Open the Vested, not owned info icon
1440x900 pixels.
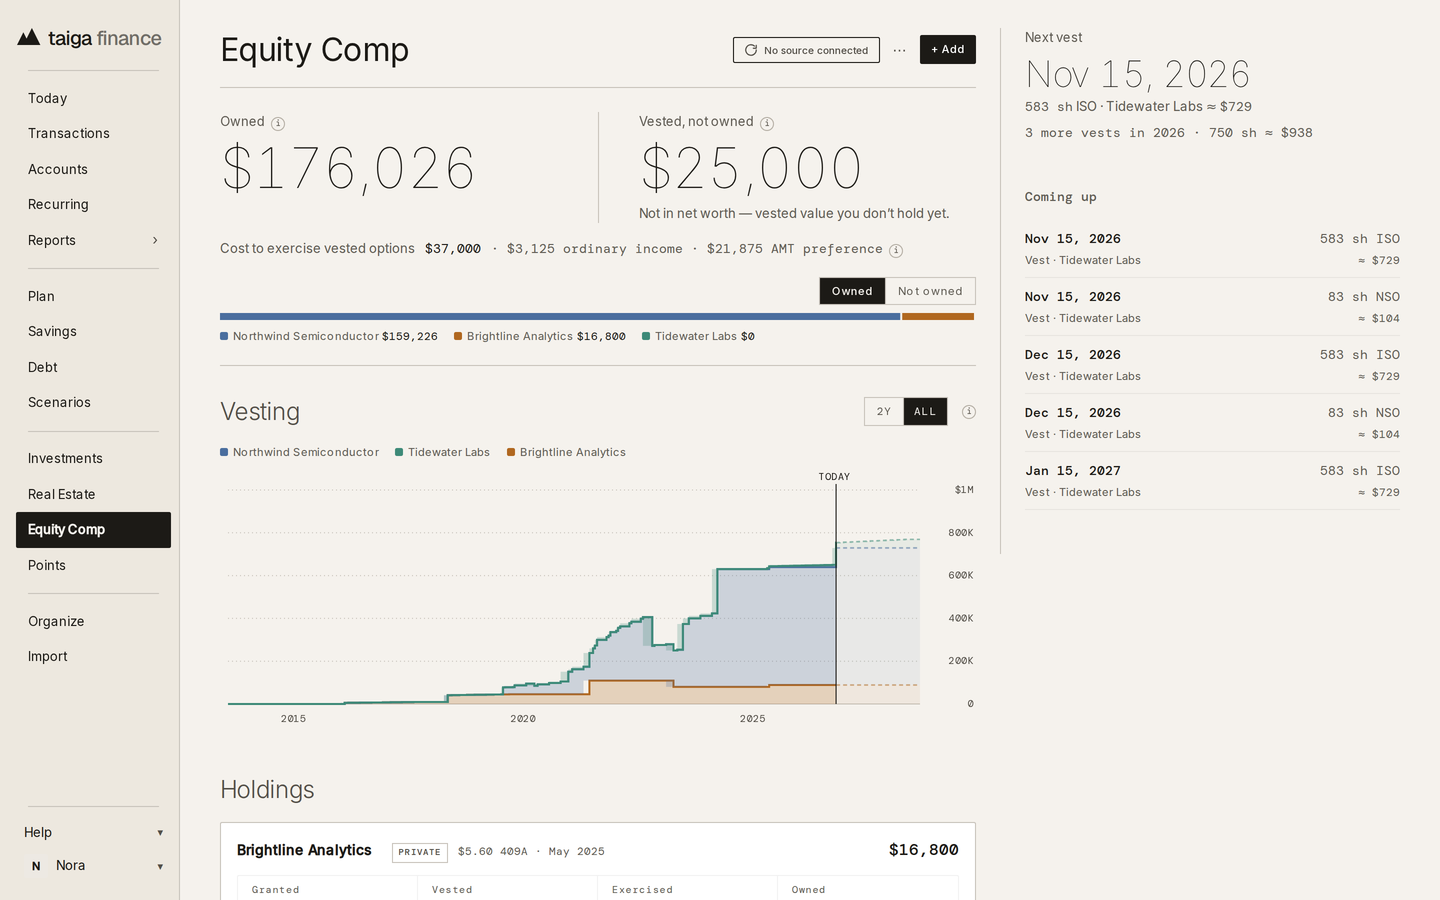point(767,124)
